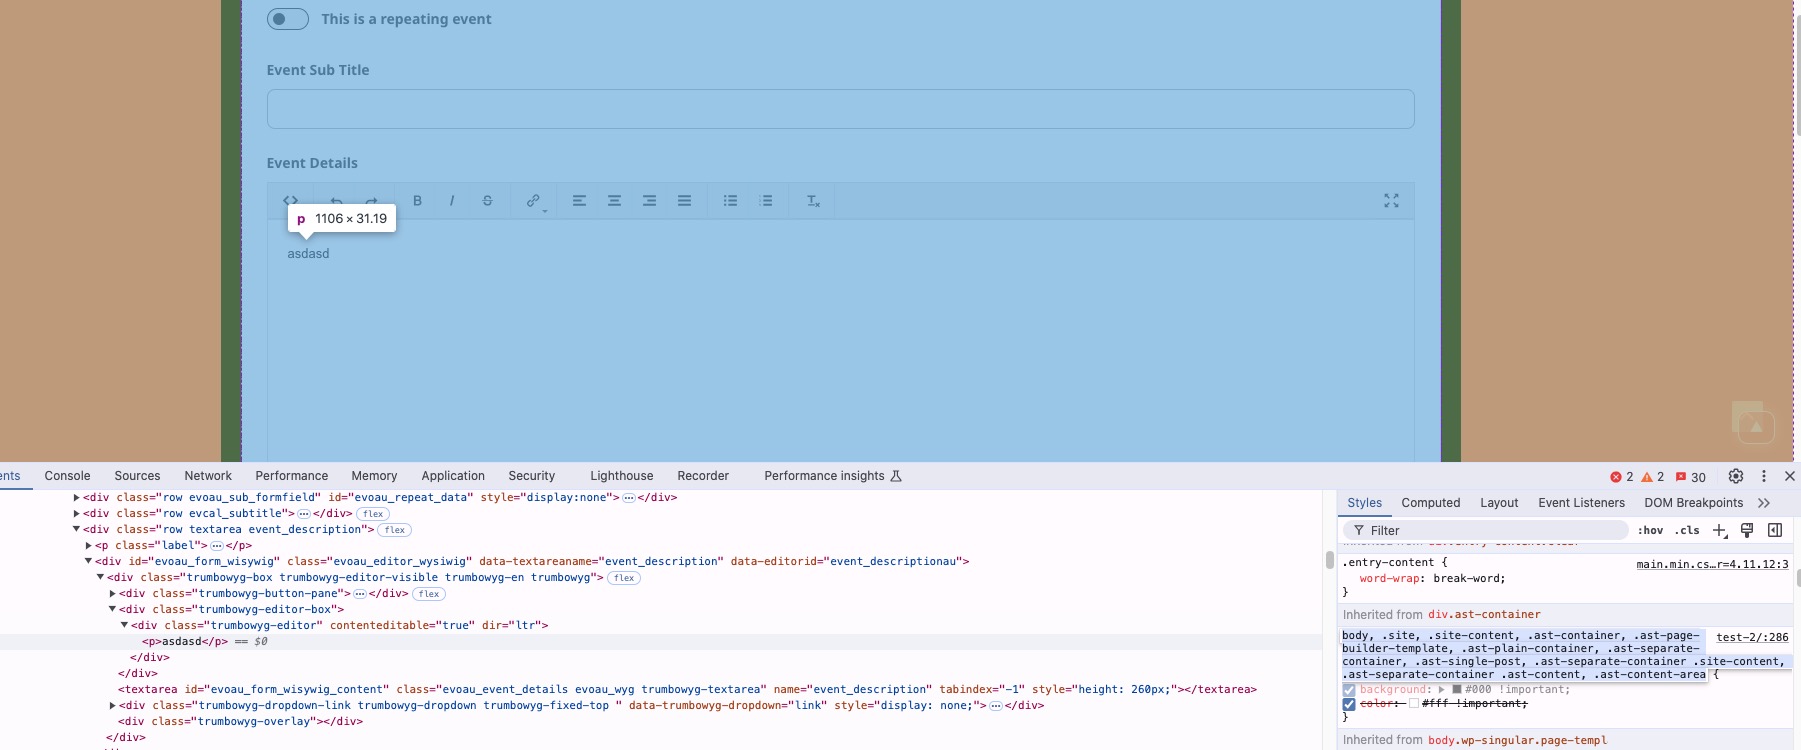1801x750 pixels.
Task: Switch to the Network tab
Action: coord(207,476)
